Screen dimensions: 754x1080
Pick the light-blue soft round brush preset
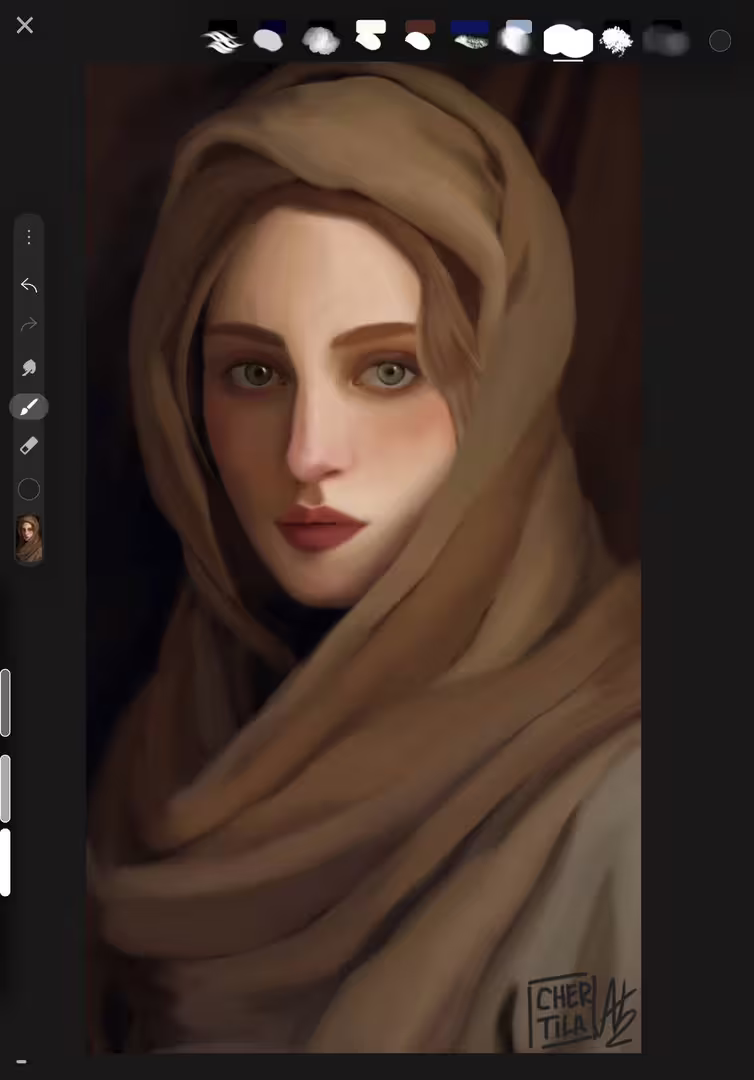516,37
